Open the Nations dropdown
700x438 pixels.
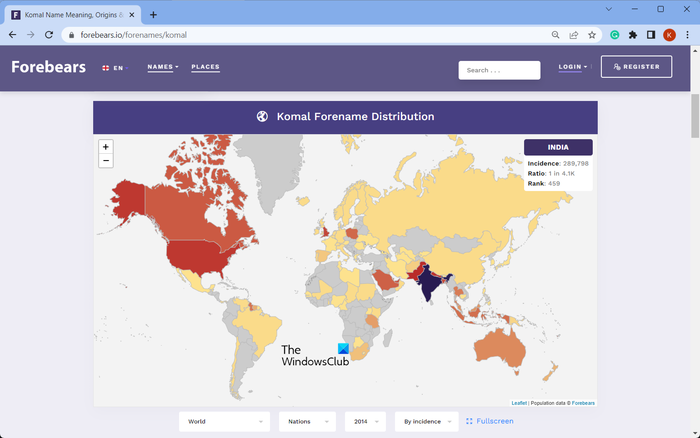pos(307,422)
